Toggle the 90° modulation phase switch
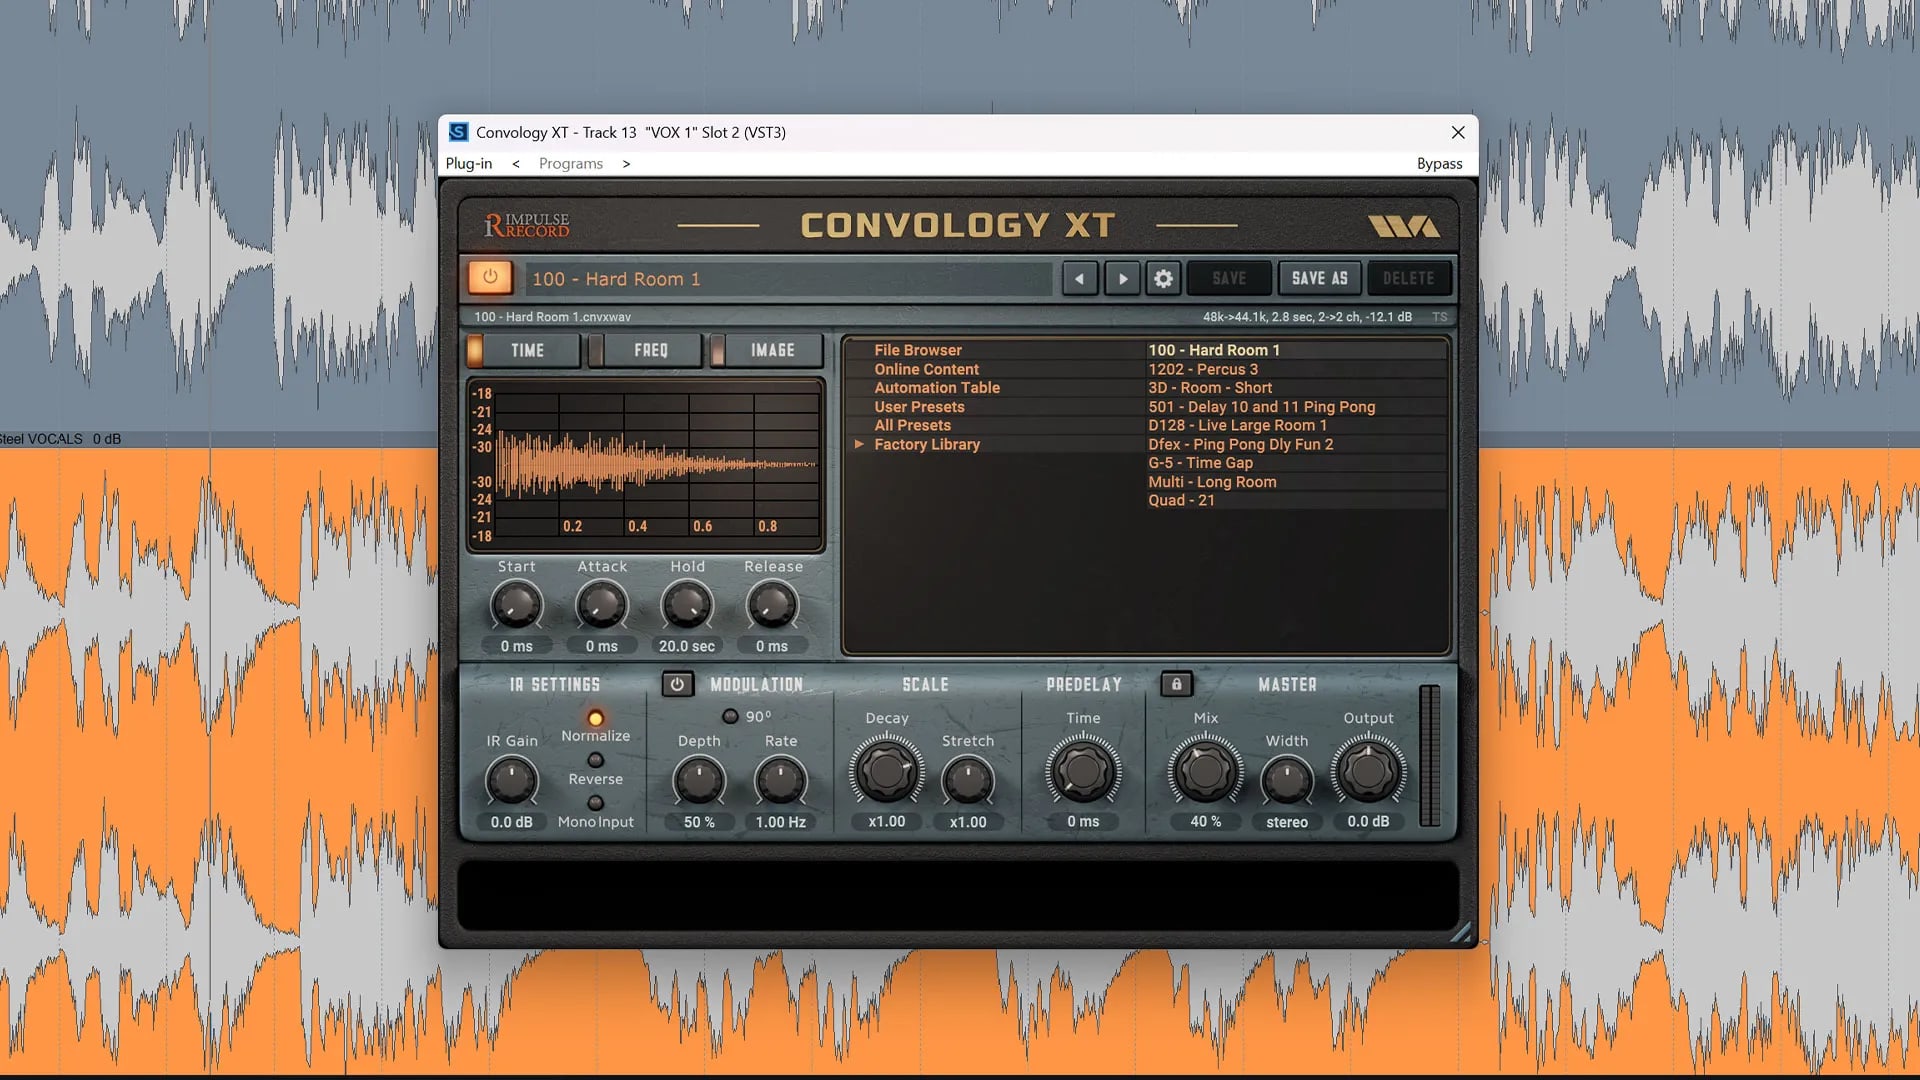This screenshot has height=1080, width=1920. (730, 716)
